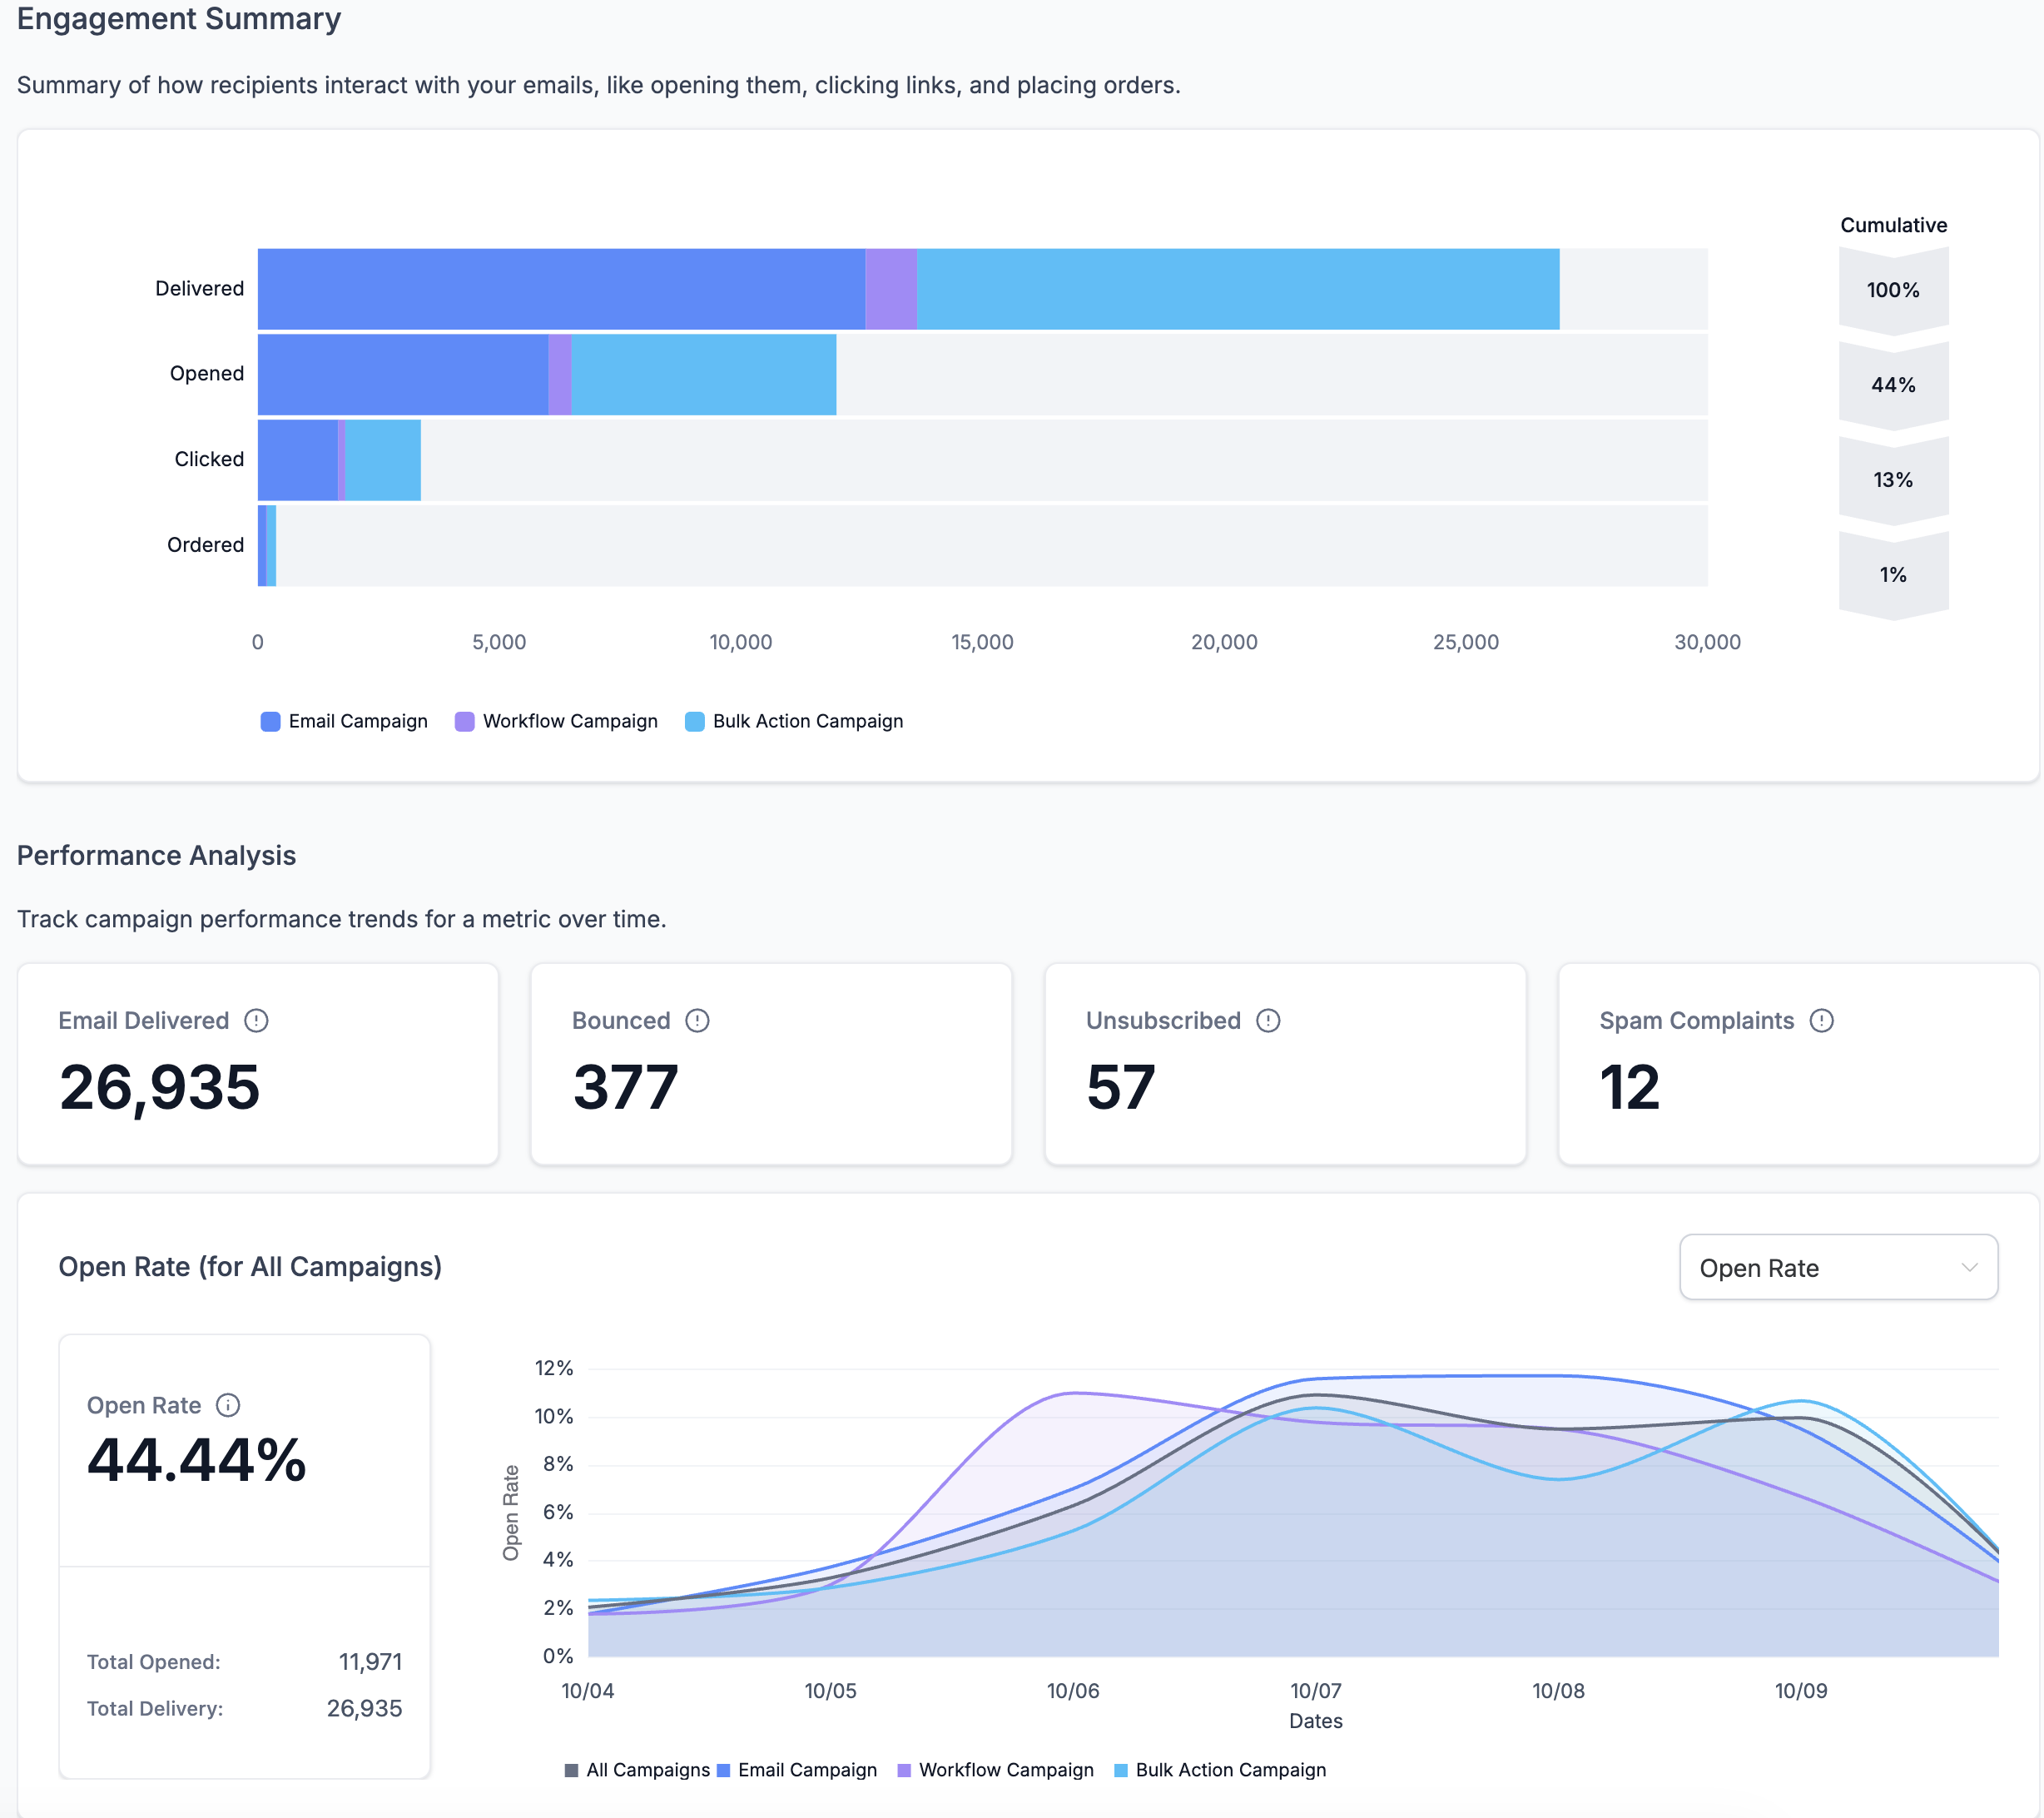Click the dropdown chevron next to Open Rate

[x=1969, y=1267]
